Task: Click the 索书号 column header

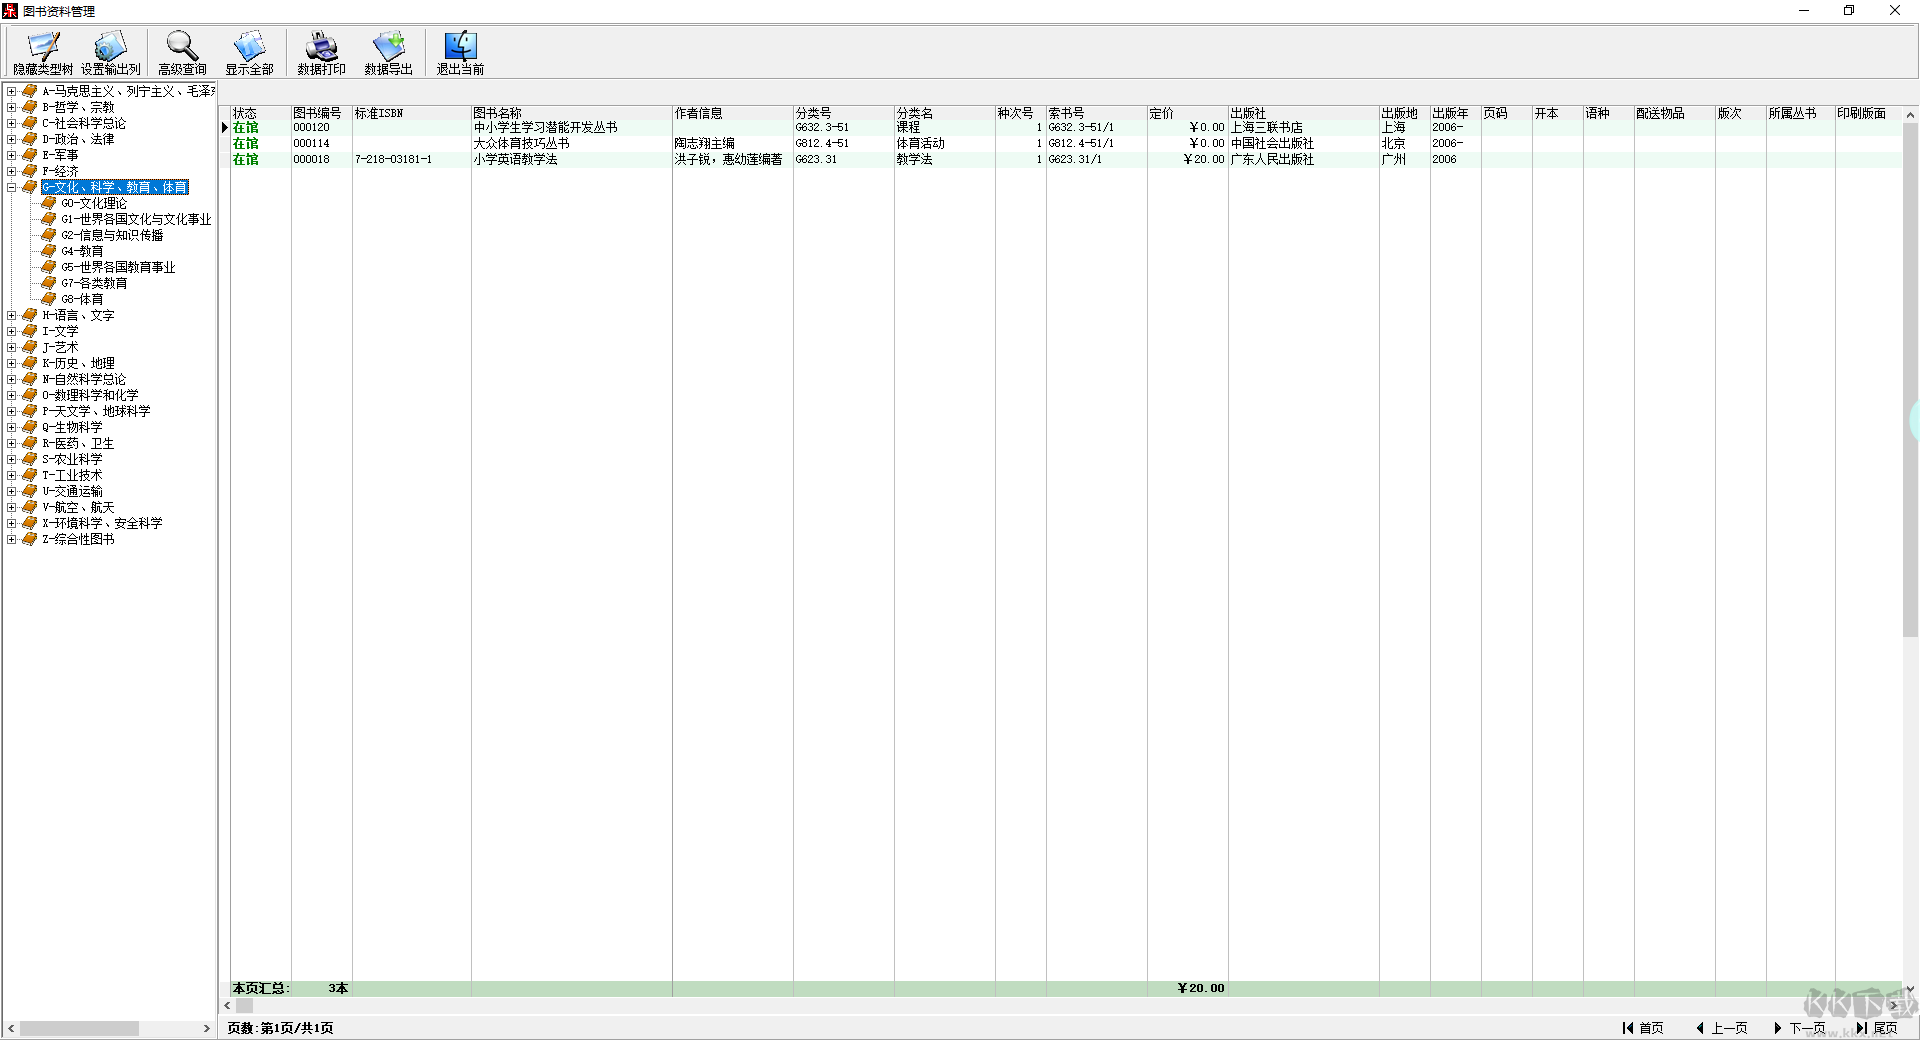Action: pos(1096,113)
